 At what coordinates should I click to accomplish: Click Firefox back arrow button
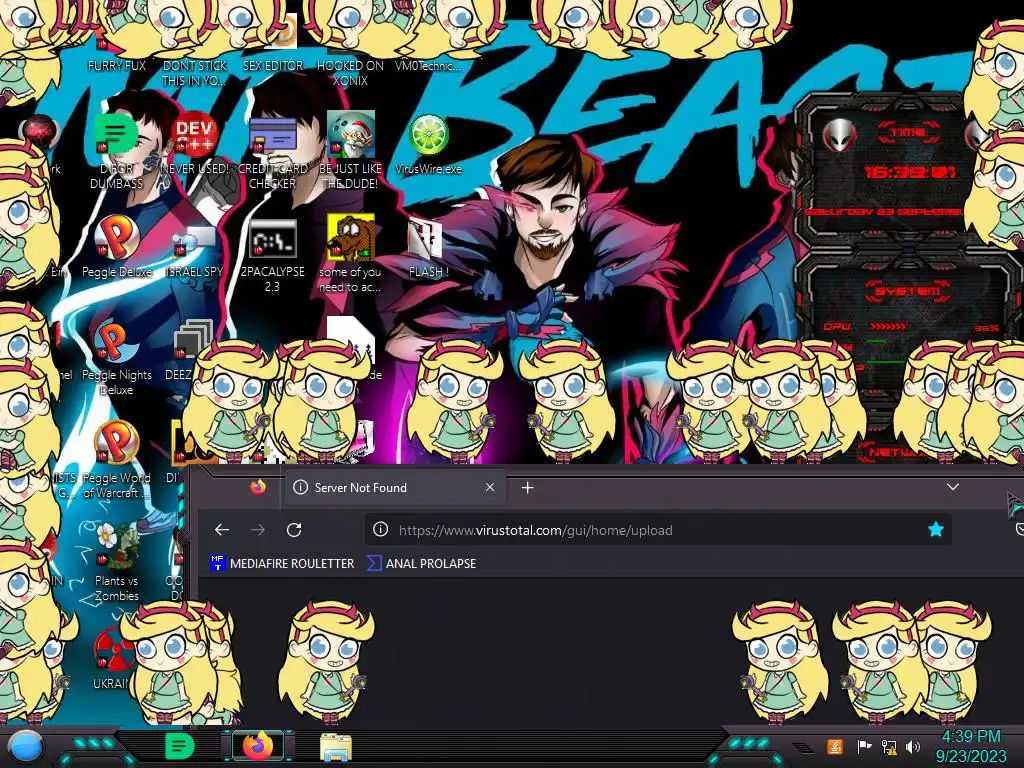tap(222, 530)
